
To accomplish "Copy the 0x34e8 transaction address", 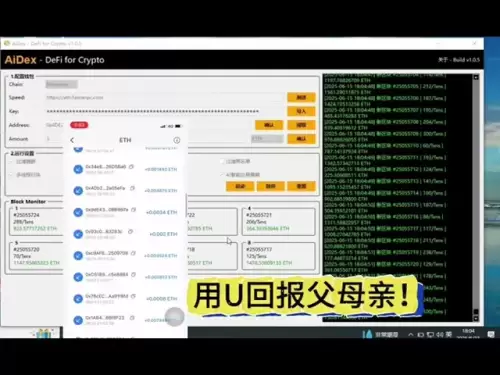I will coord(131,166).
